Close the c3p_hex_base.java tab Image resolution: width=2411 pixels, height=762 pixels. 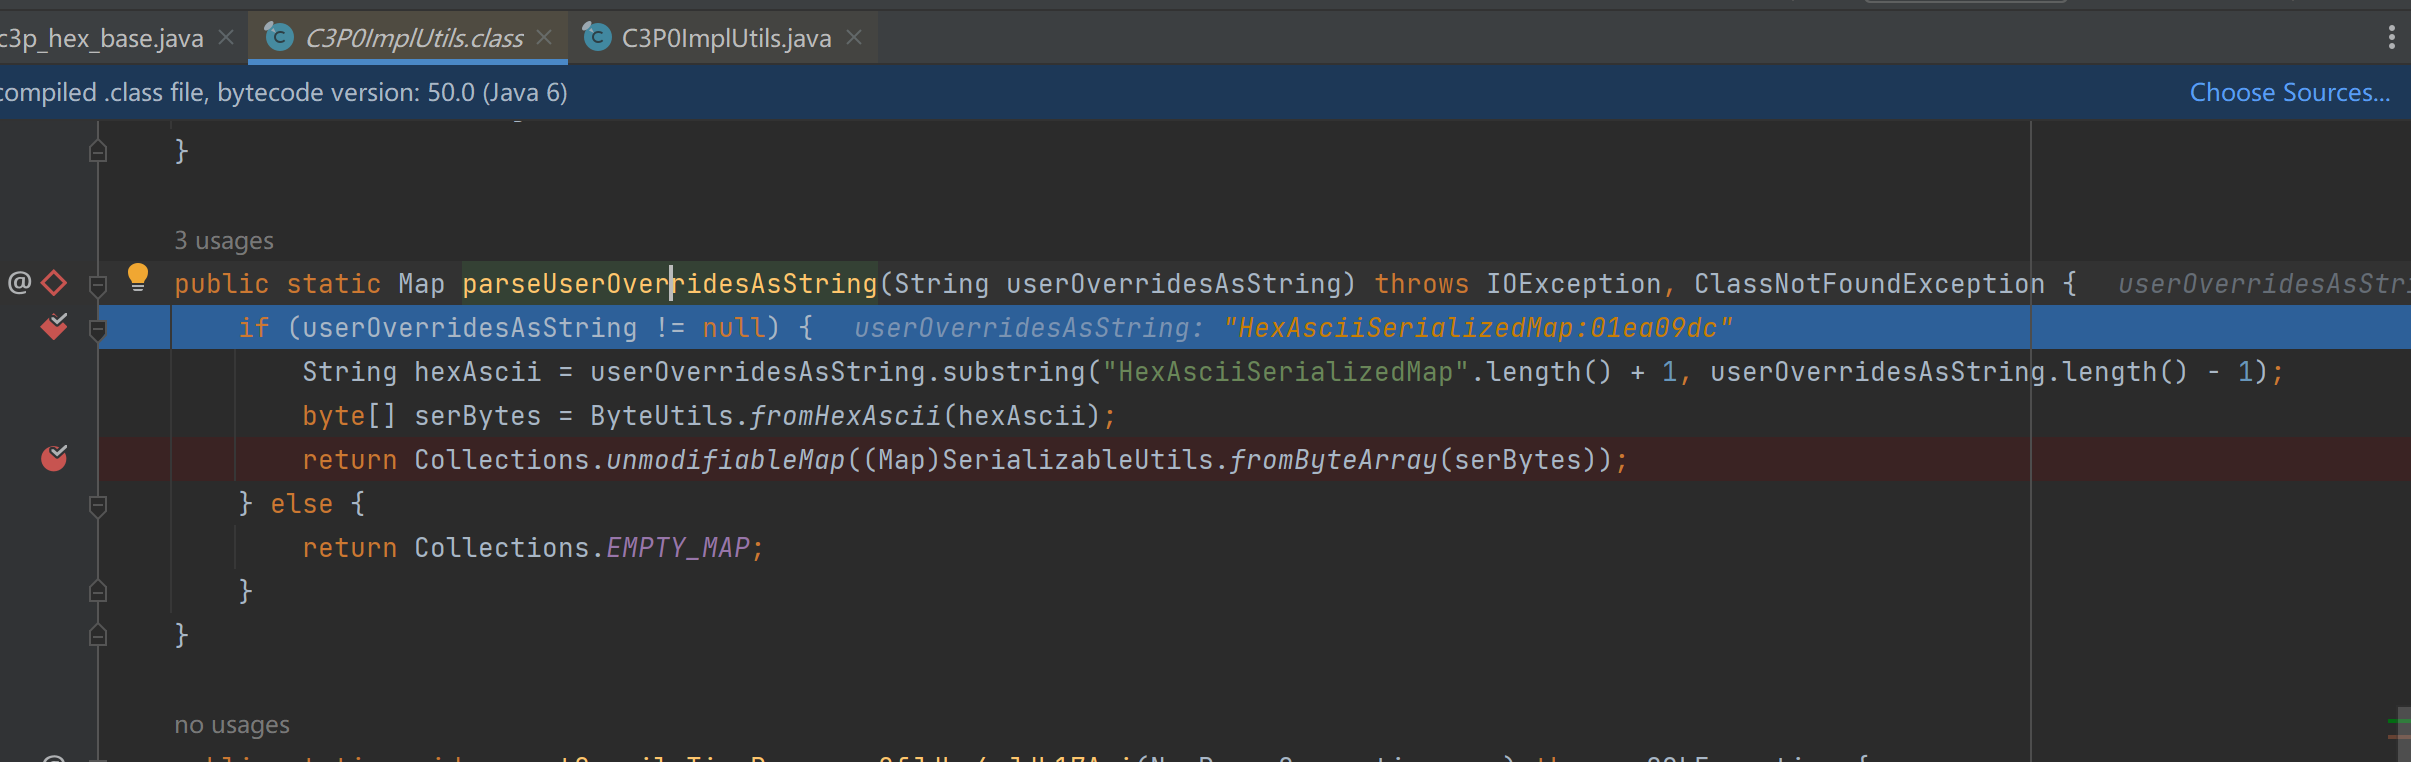point(226,38)
